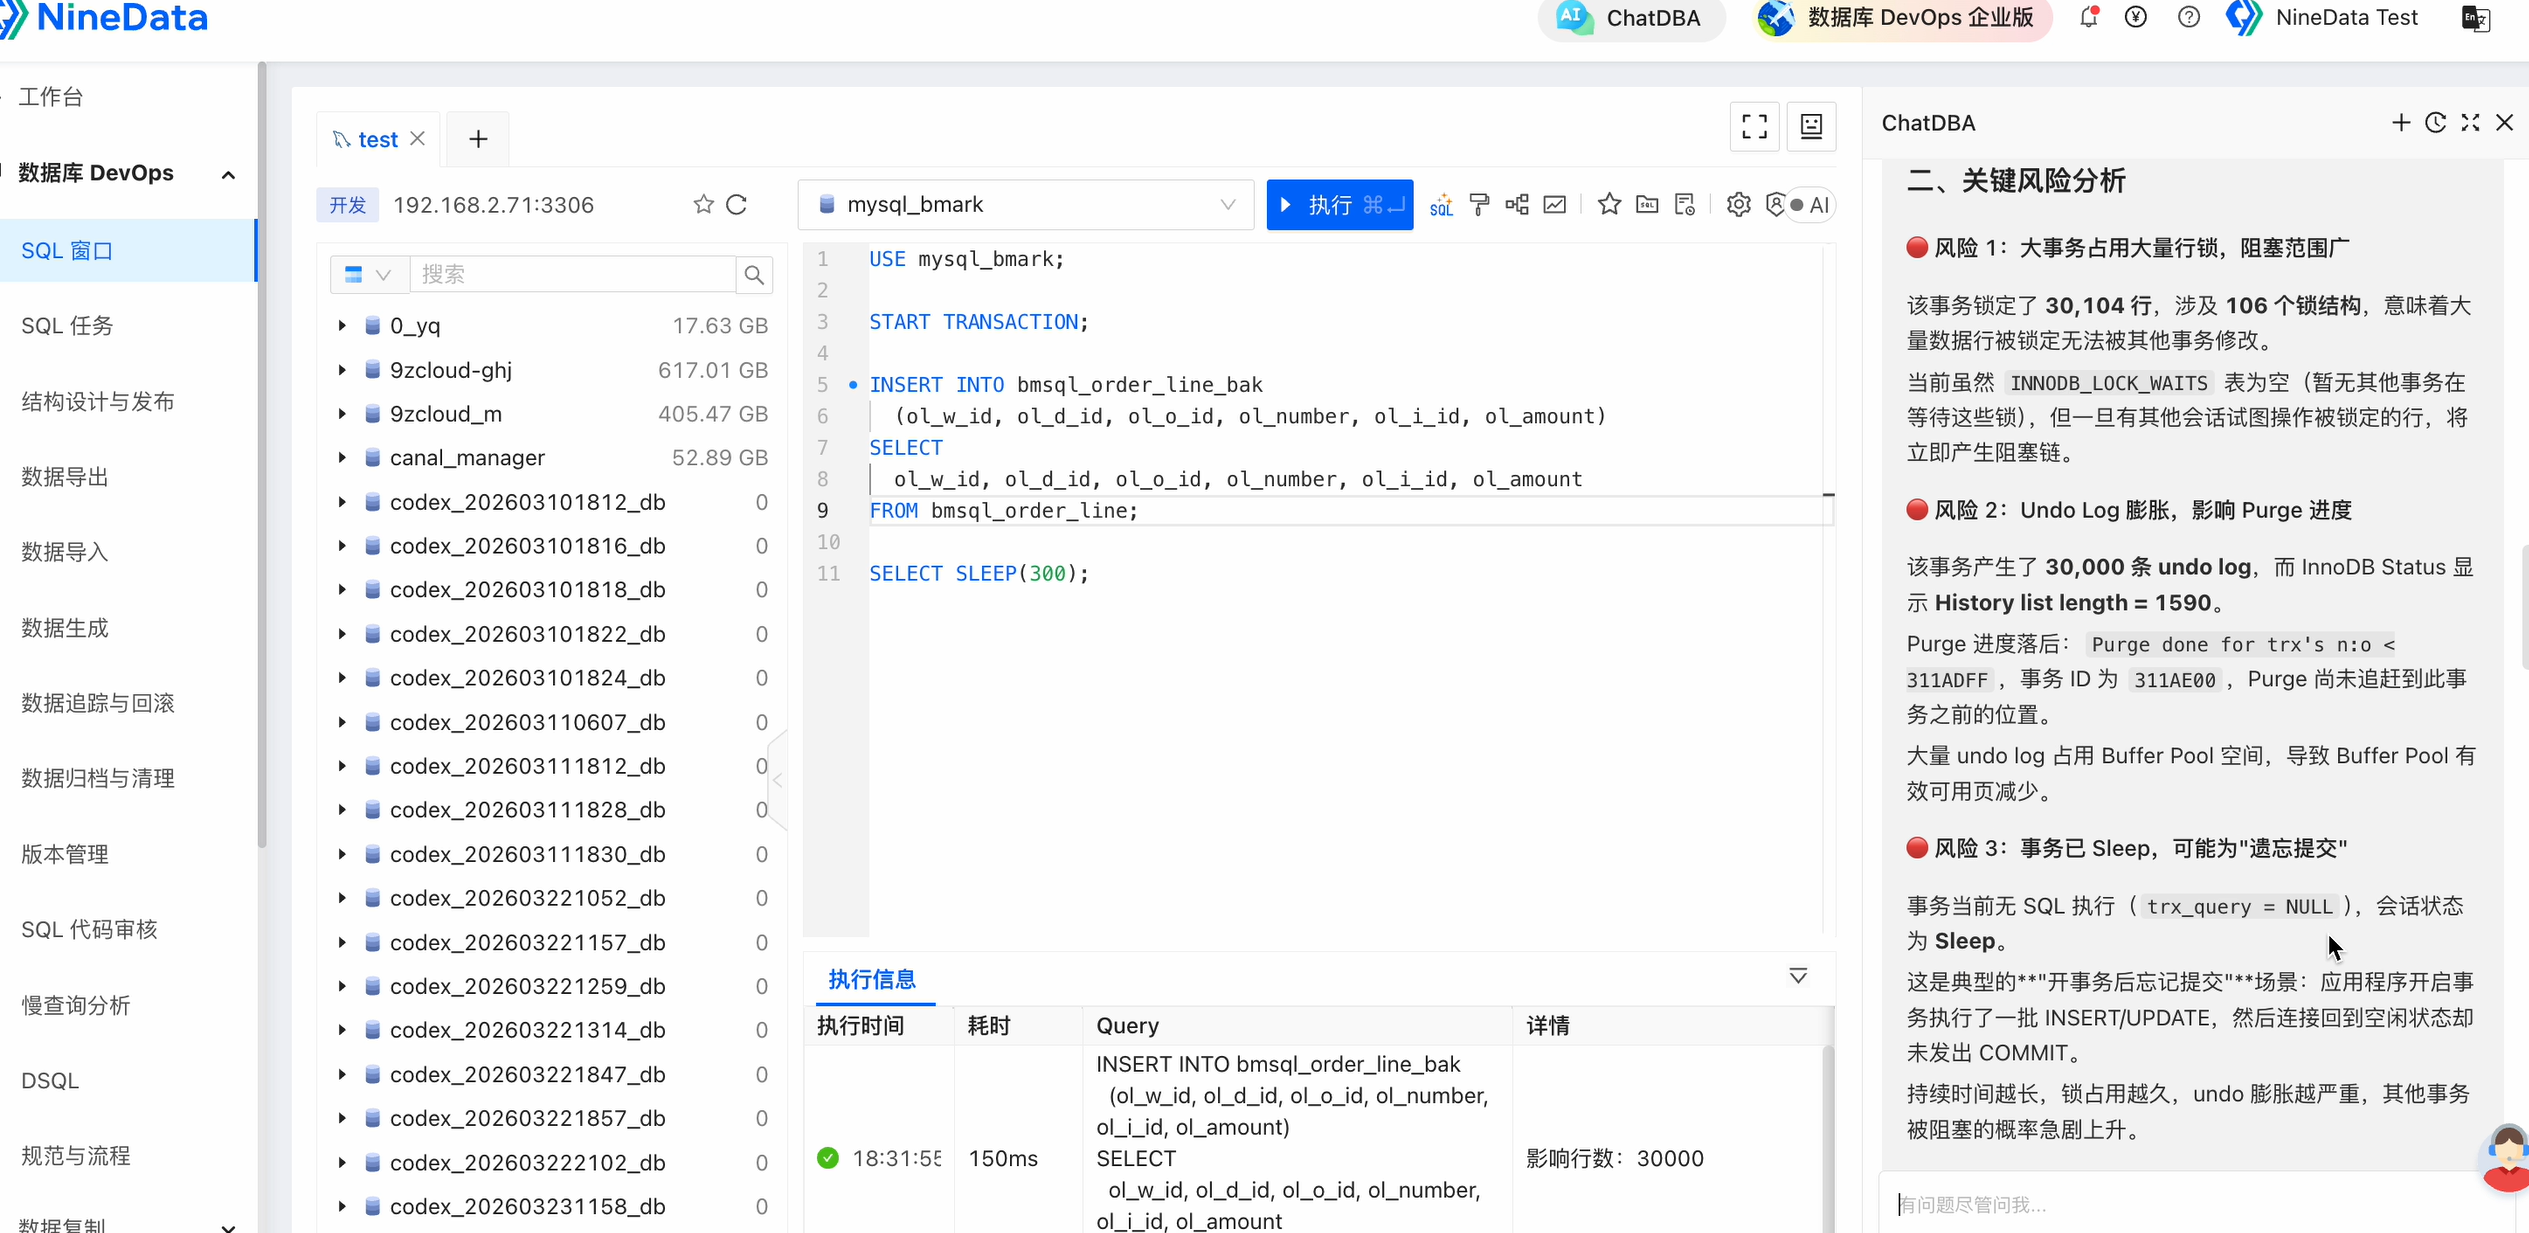This screenshot has height=1233, width=2529.
Task: Open SQL window settings gear
Action: tap(1739, 205)
